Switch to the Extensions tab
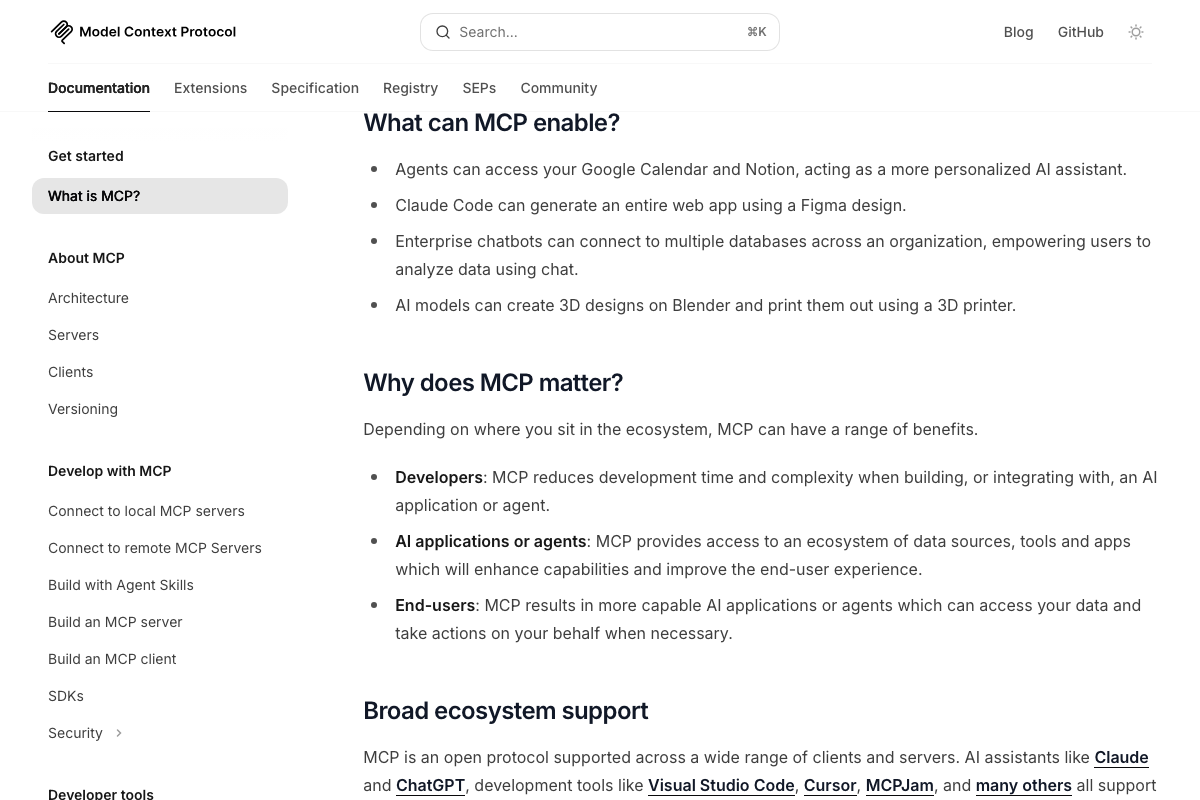This screenshot has width=1200, height=800. [x=210, y=88]
